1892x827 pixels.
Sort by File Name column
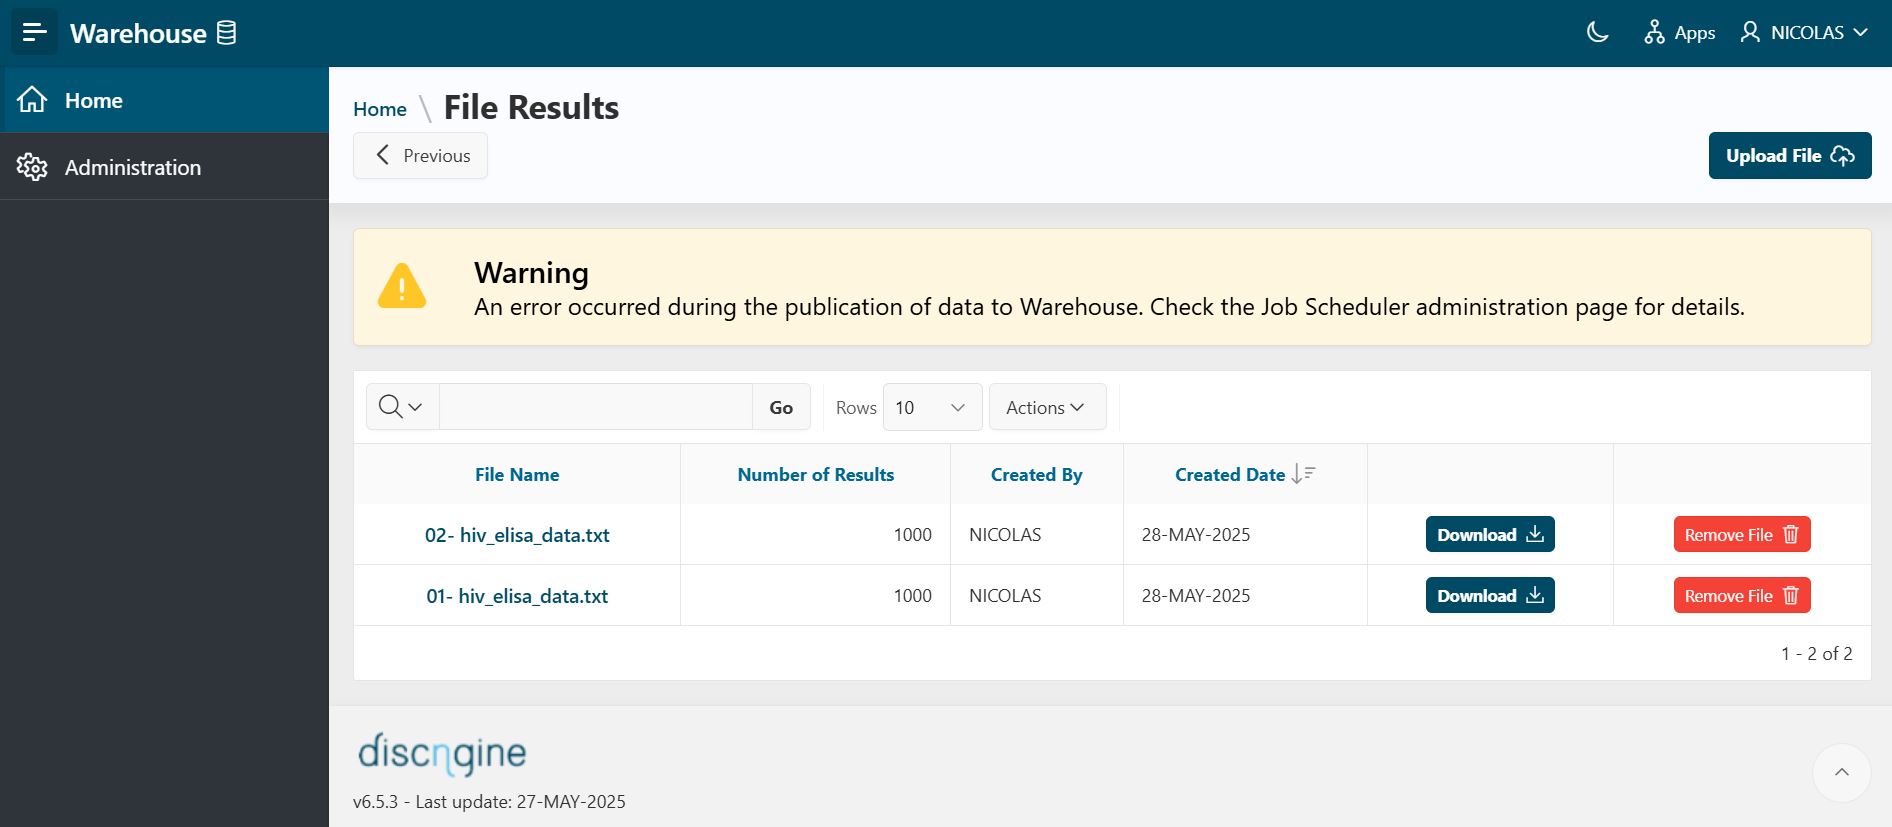pyautogui.click(x=517, y=475)
